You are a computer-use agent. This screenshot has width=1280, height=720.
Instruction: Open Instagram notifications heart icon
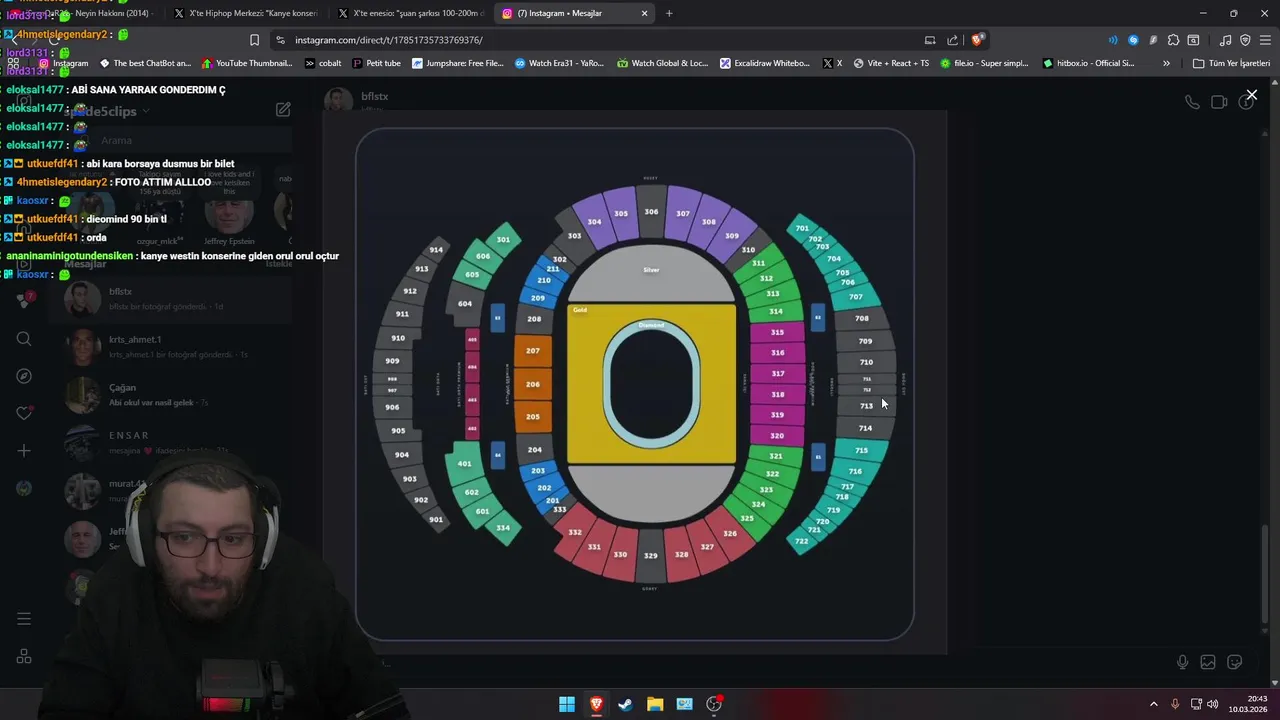point(24,413)
